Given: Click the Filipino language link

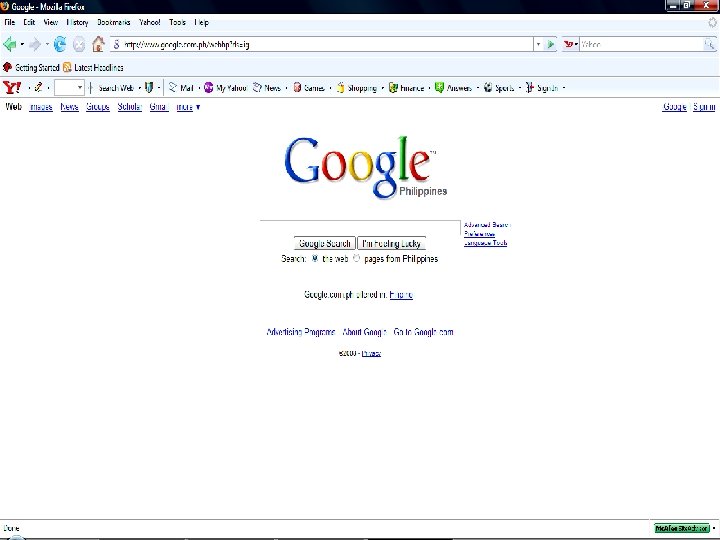Looking at the screenshot, I should [x=401, y=295].
